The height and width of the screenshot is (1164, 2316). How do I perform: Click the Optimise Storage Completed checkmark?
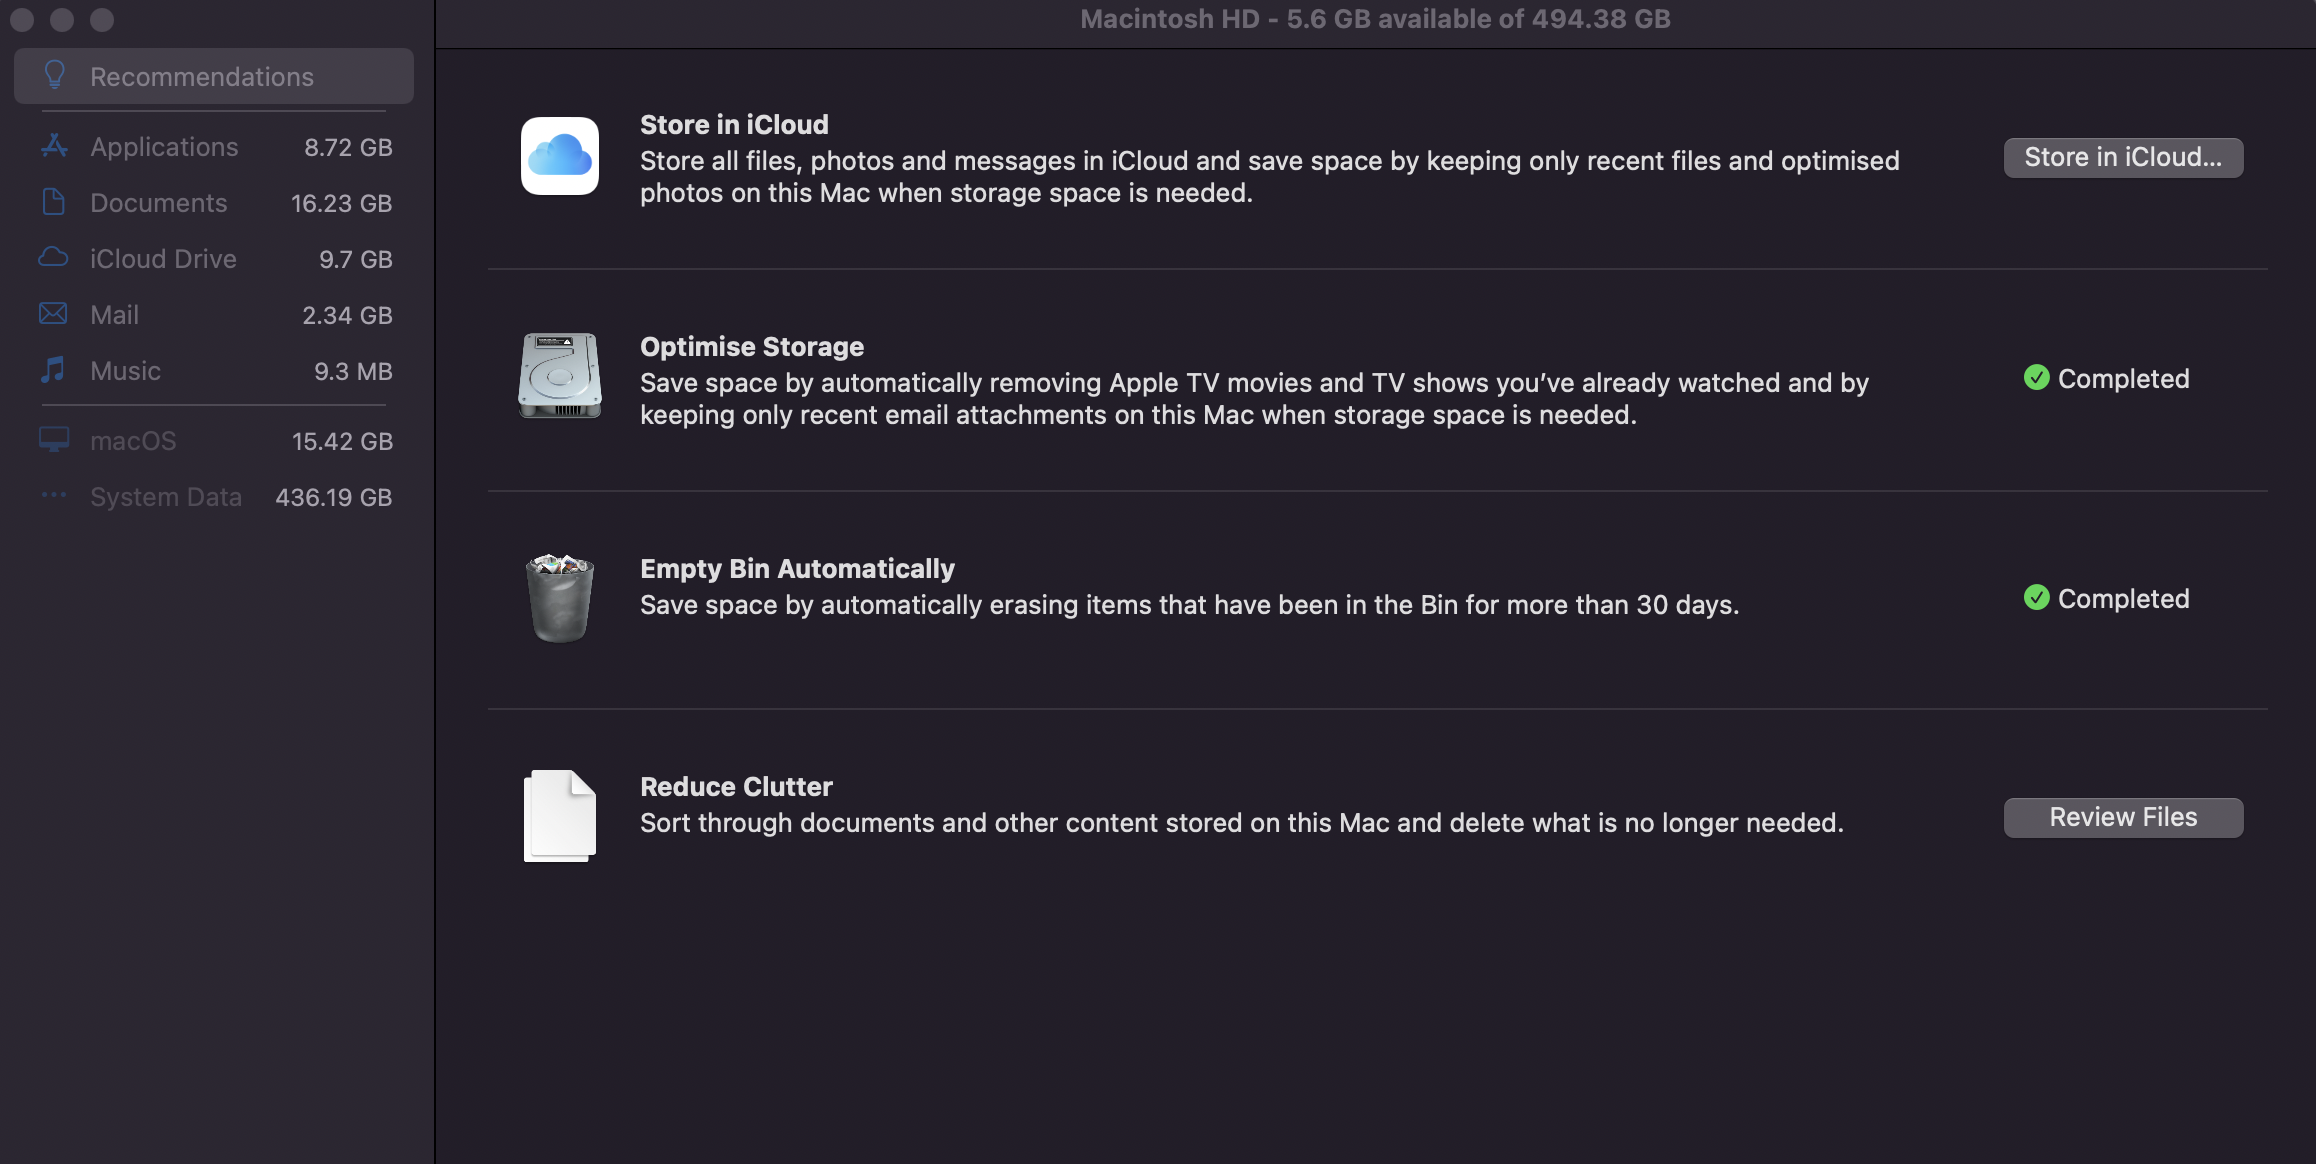click(2037, 378)
